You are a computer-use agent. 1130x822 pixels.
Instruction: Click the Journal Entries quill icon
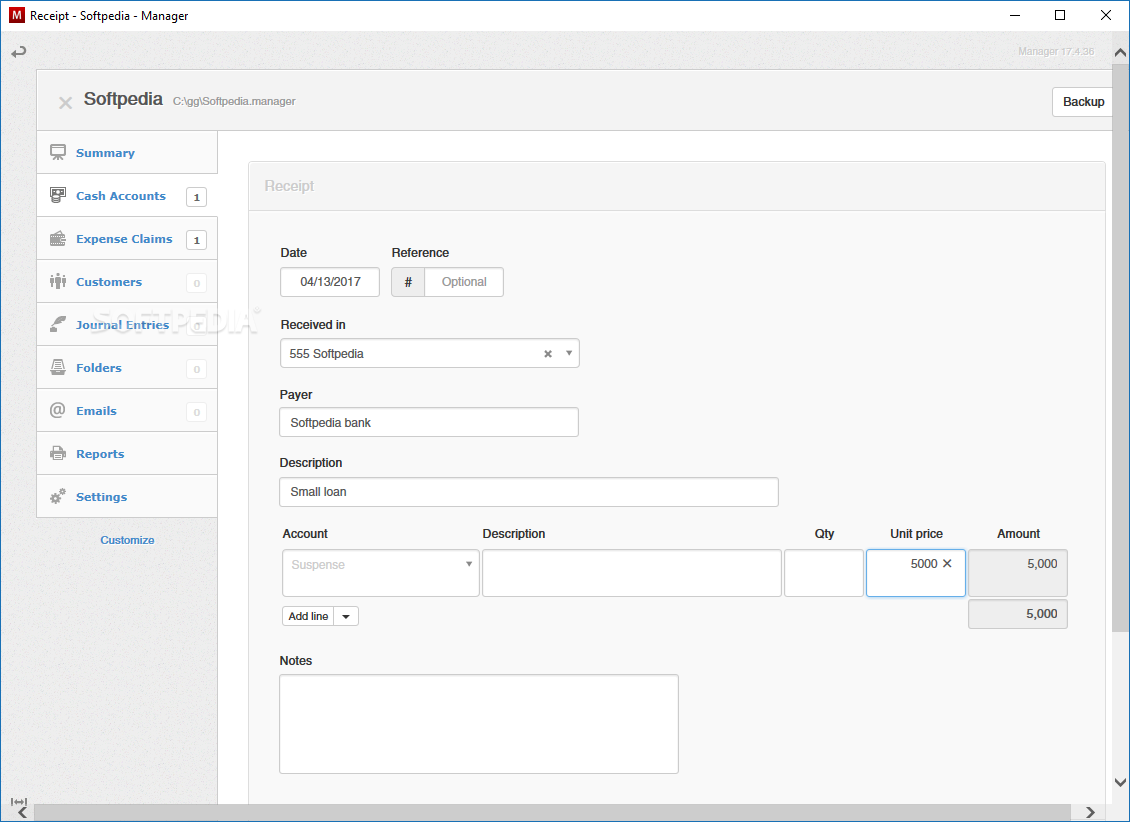58,324
